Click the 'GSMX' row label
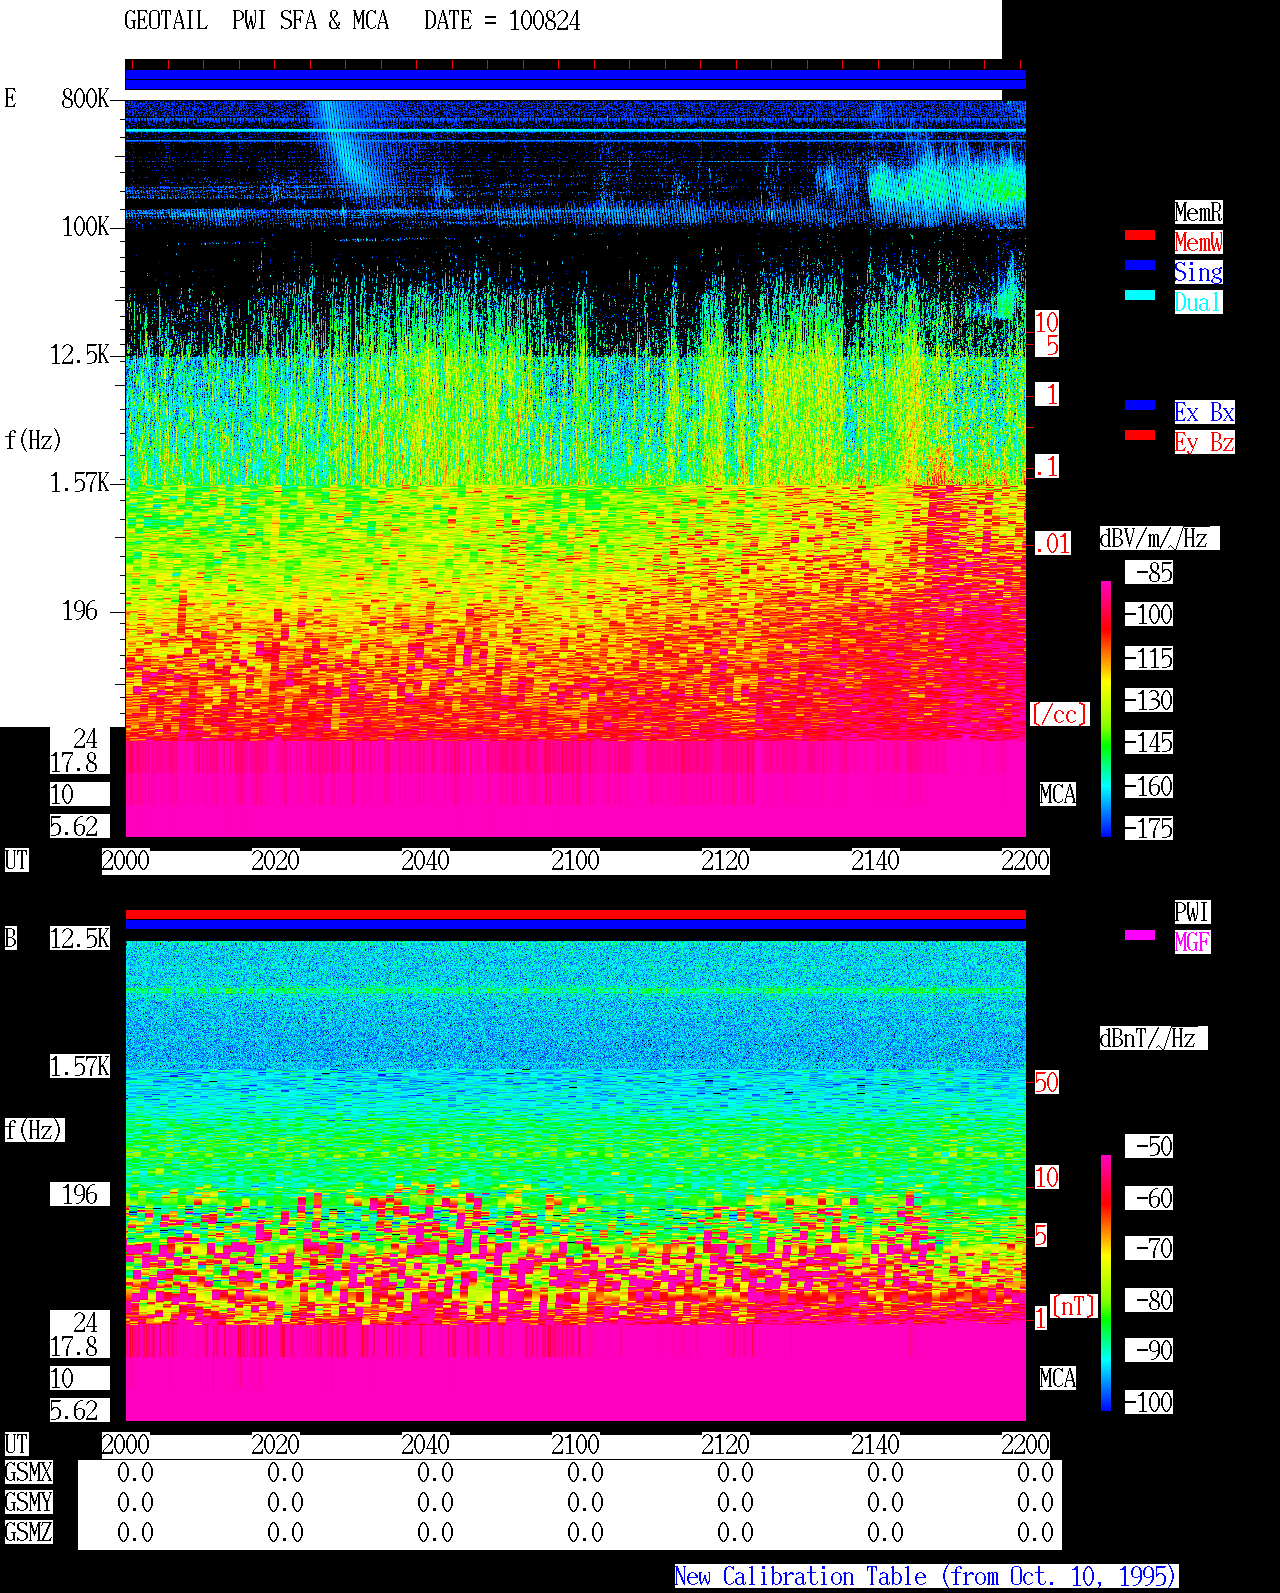The width and height of the screenshot is (1280, 1593). [28, 1472]
